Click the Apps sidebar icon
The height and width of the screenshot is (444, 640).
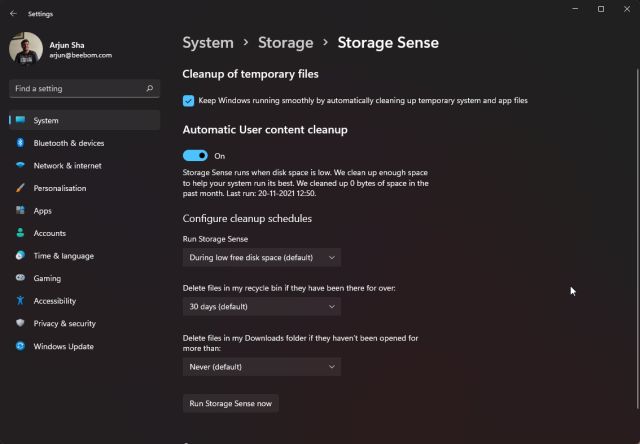pyautogui.click(x=20, y=211)
